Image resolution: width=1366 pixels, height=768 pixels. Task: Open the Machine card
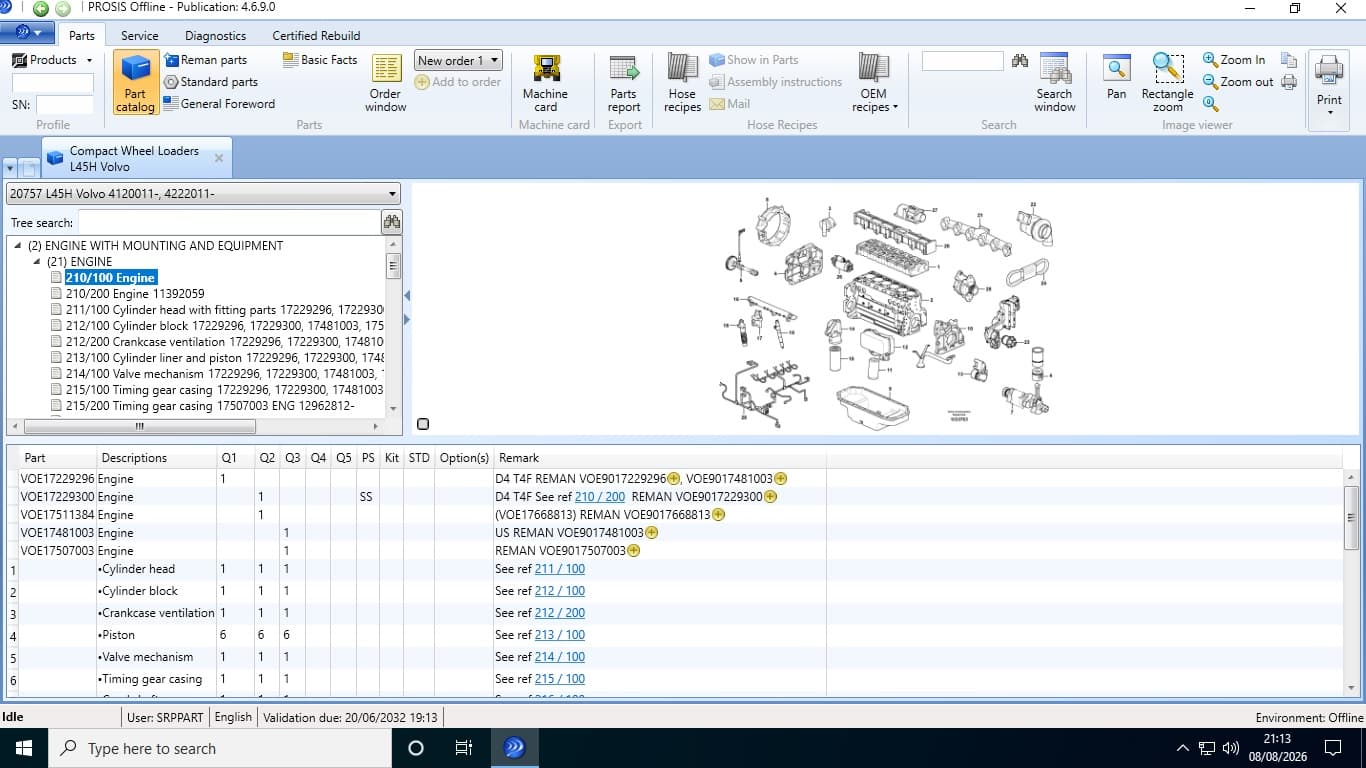tap(546, 83)
